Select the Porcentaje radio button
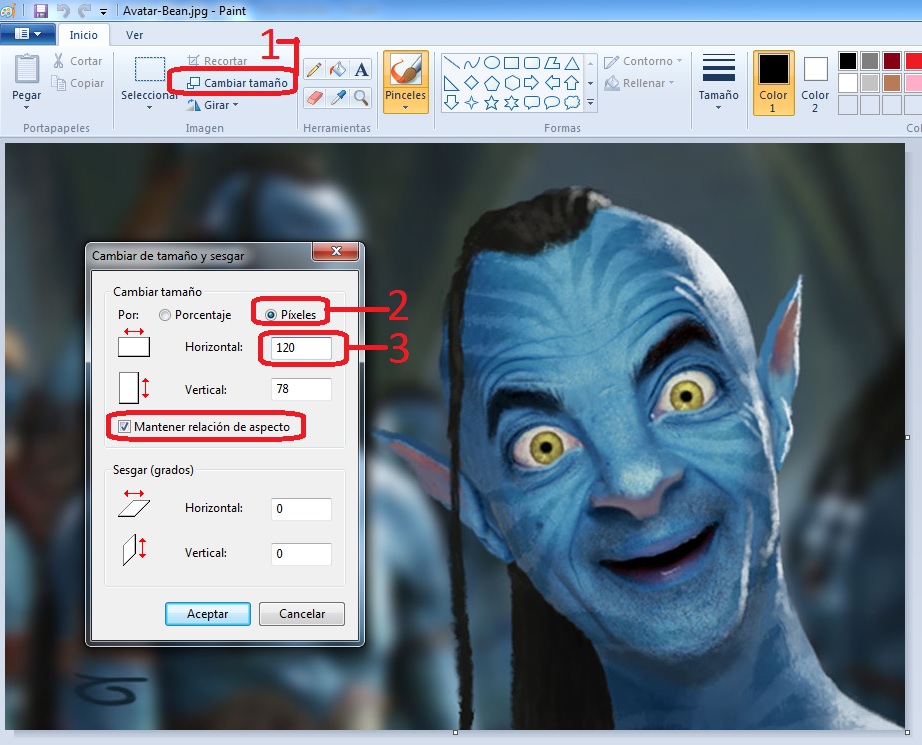The width and height of the screenshot is (922, 745). (x=165, y=315)
